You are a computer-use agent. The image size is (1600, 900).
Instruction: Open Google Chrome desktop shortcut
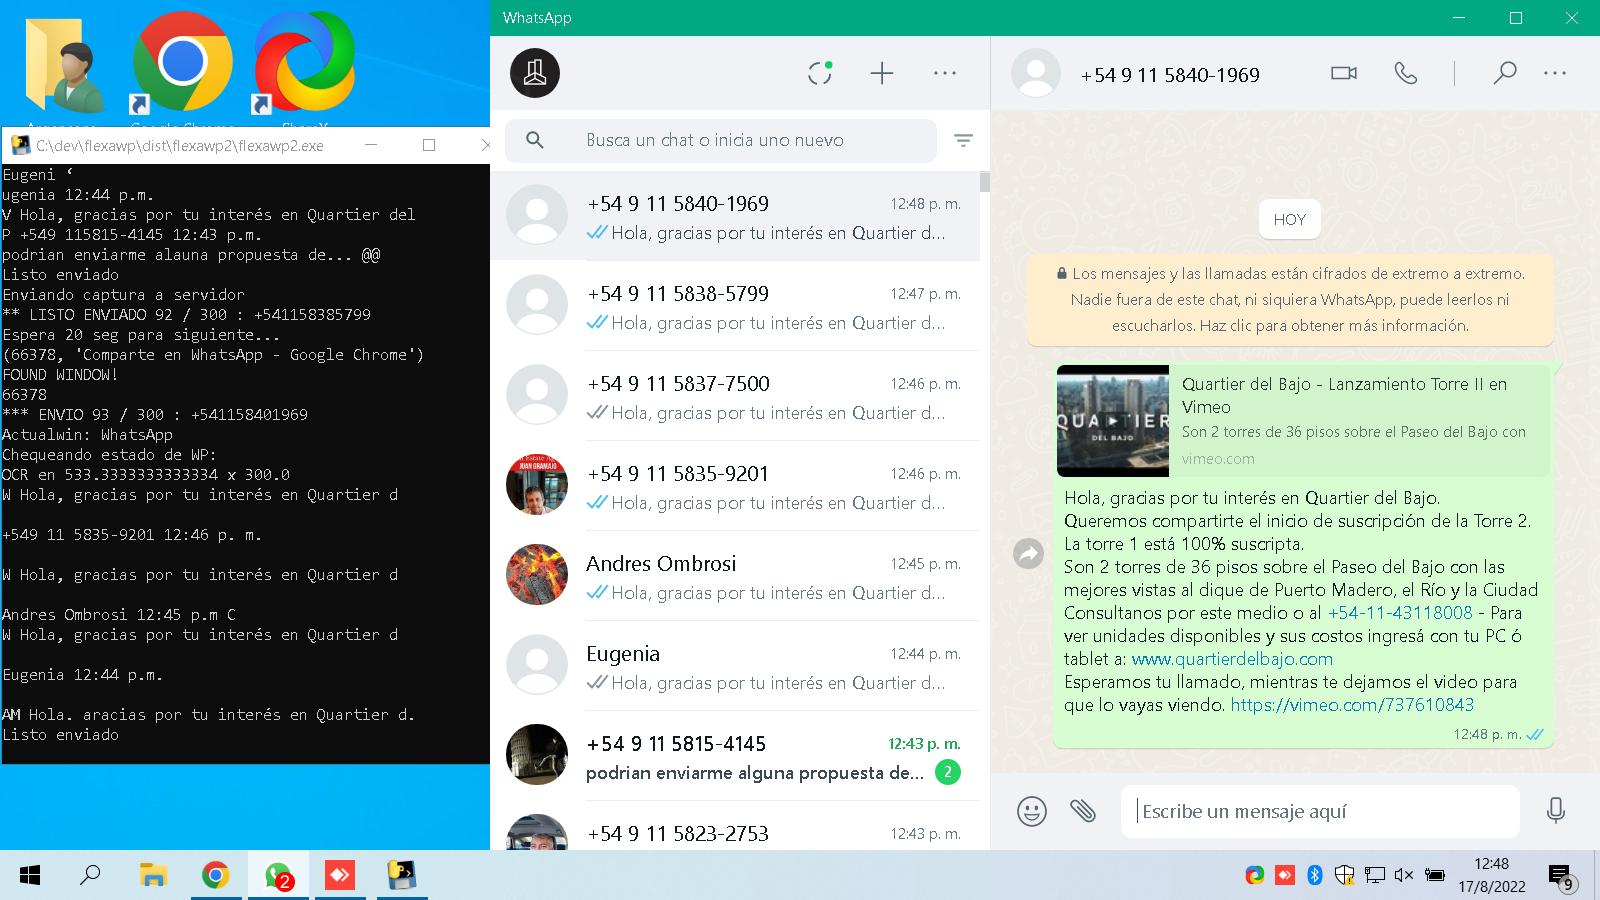[183, 65]
